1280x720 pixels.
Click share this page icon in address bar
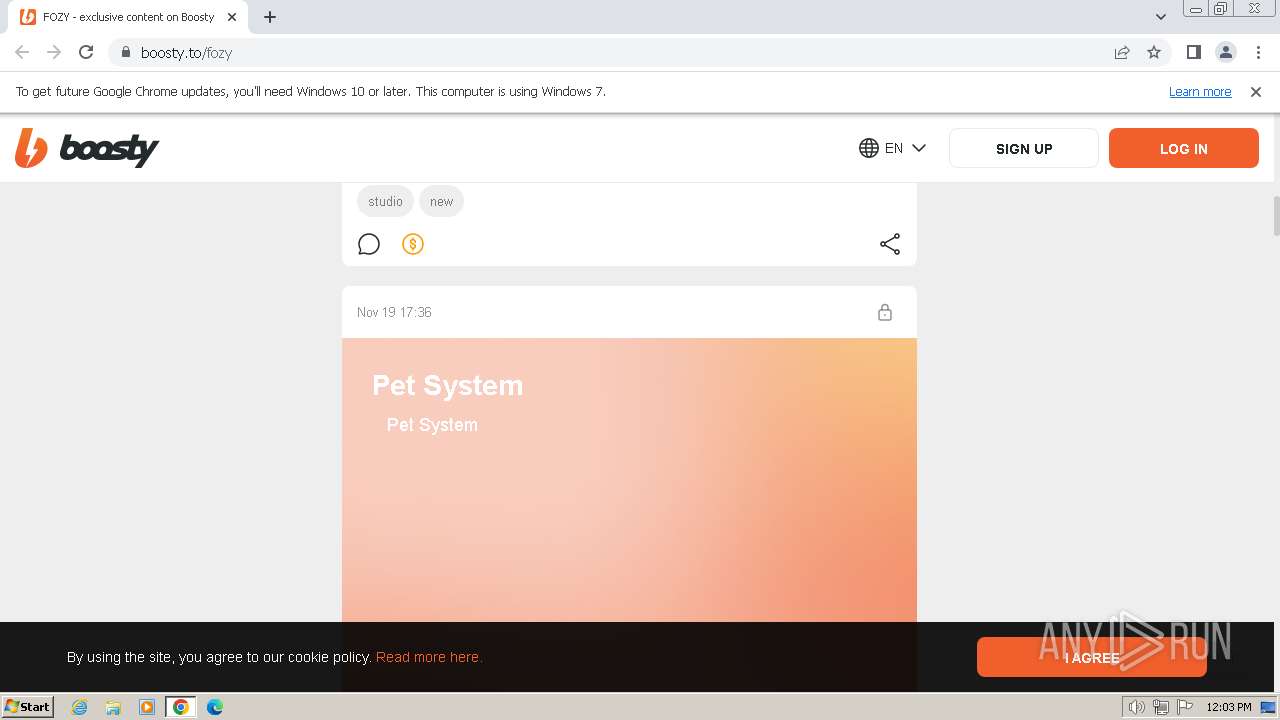(x=1122, y=52)
